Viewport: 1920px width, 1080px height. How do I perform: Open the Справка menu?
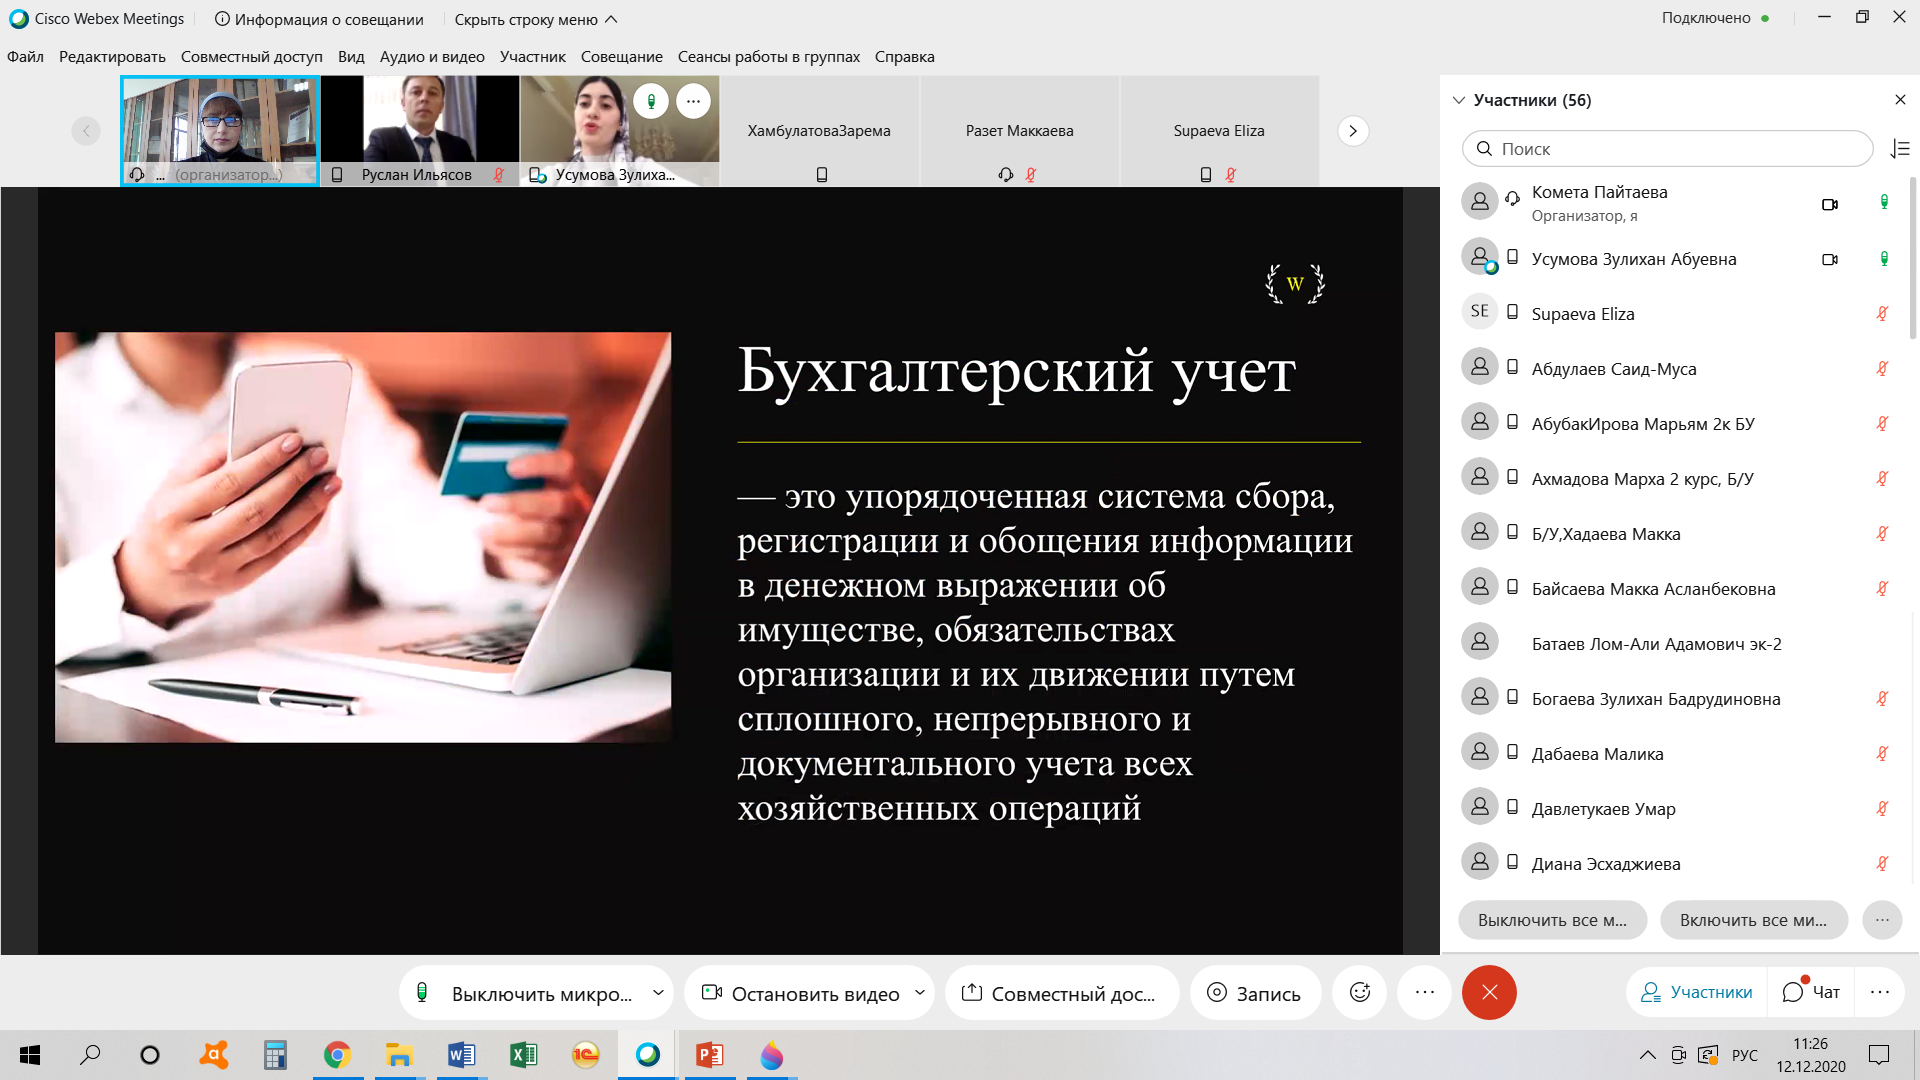pos(904,57)
